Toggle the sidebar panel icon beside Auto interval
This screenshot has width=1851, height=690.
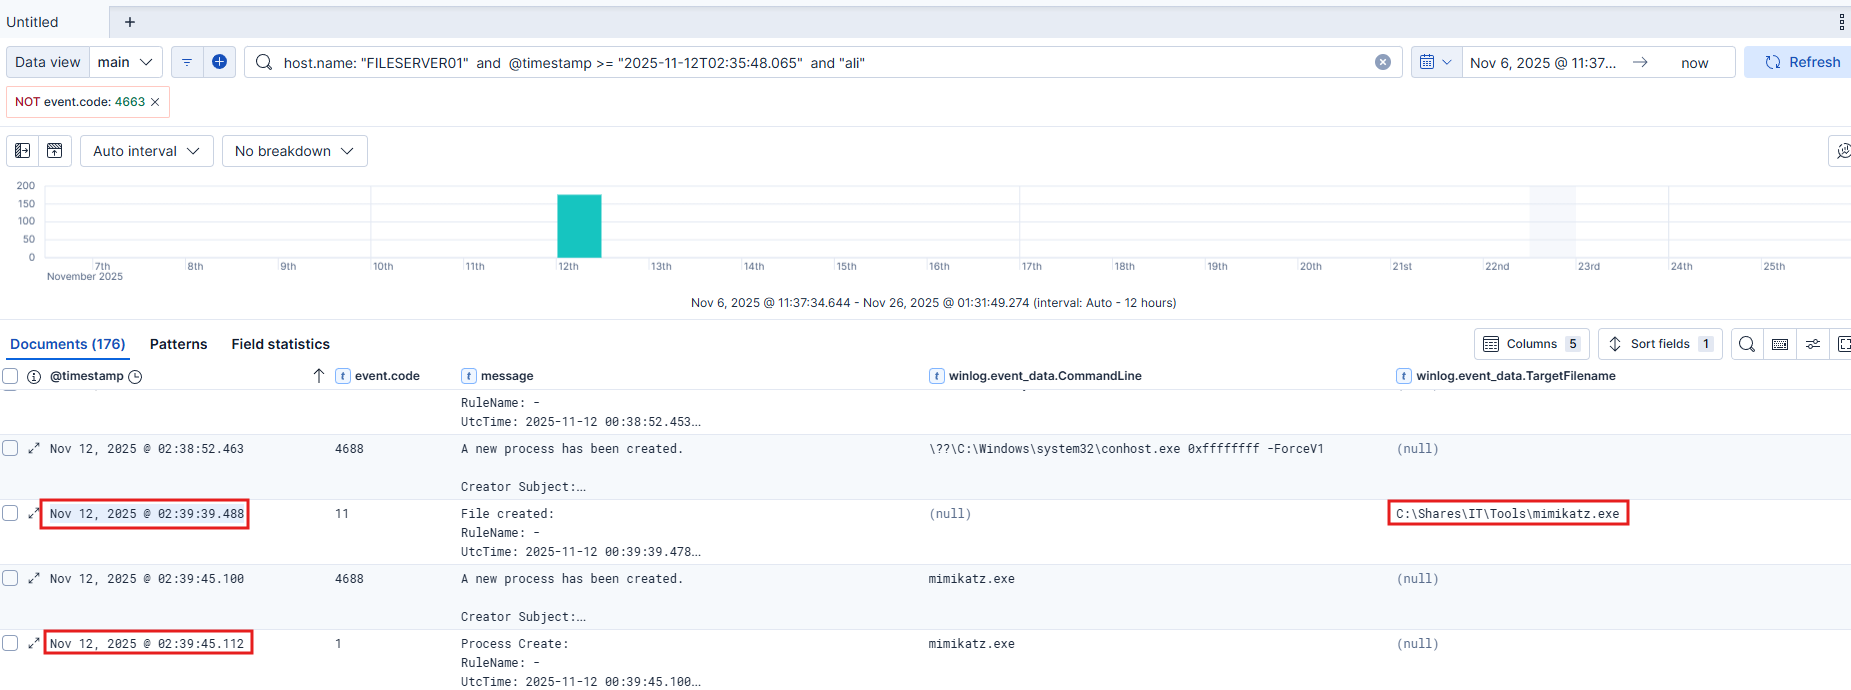[23, 151]
